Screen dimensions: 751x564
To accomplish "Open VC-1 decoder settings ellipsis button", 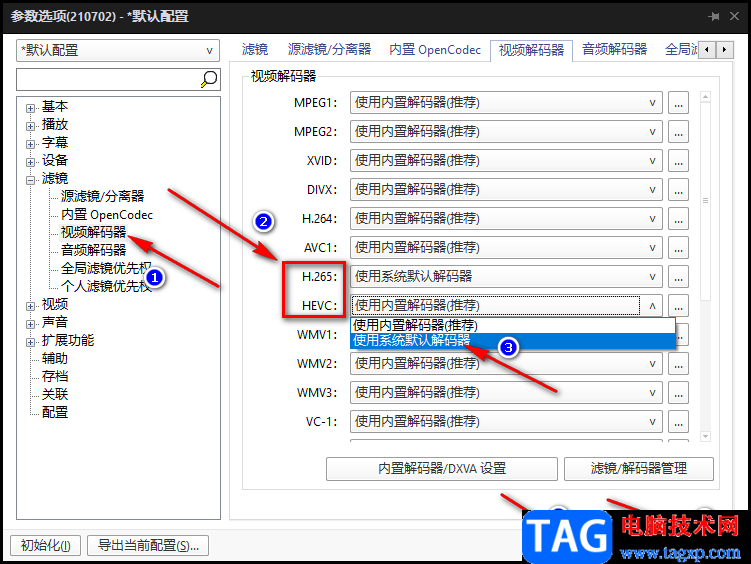I will [x=678, y=422].
